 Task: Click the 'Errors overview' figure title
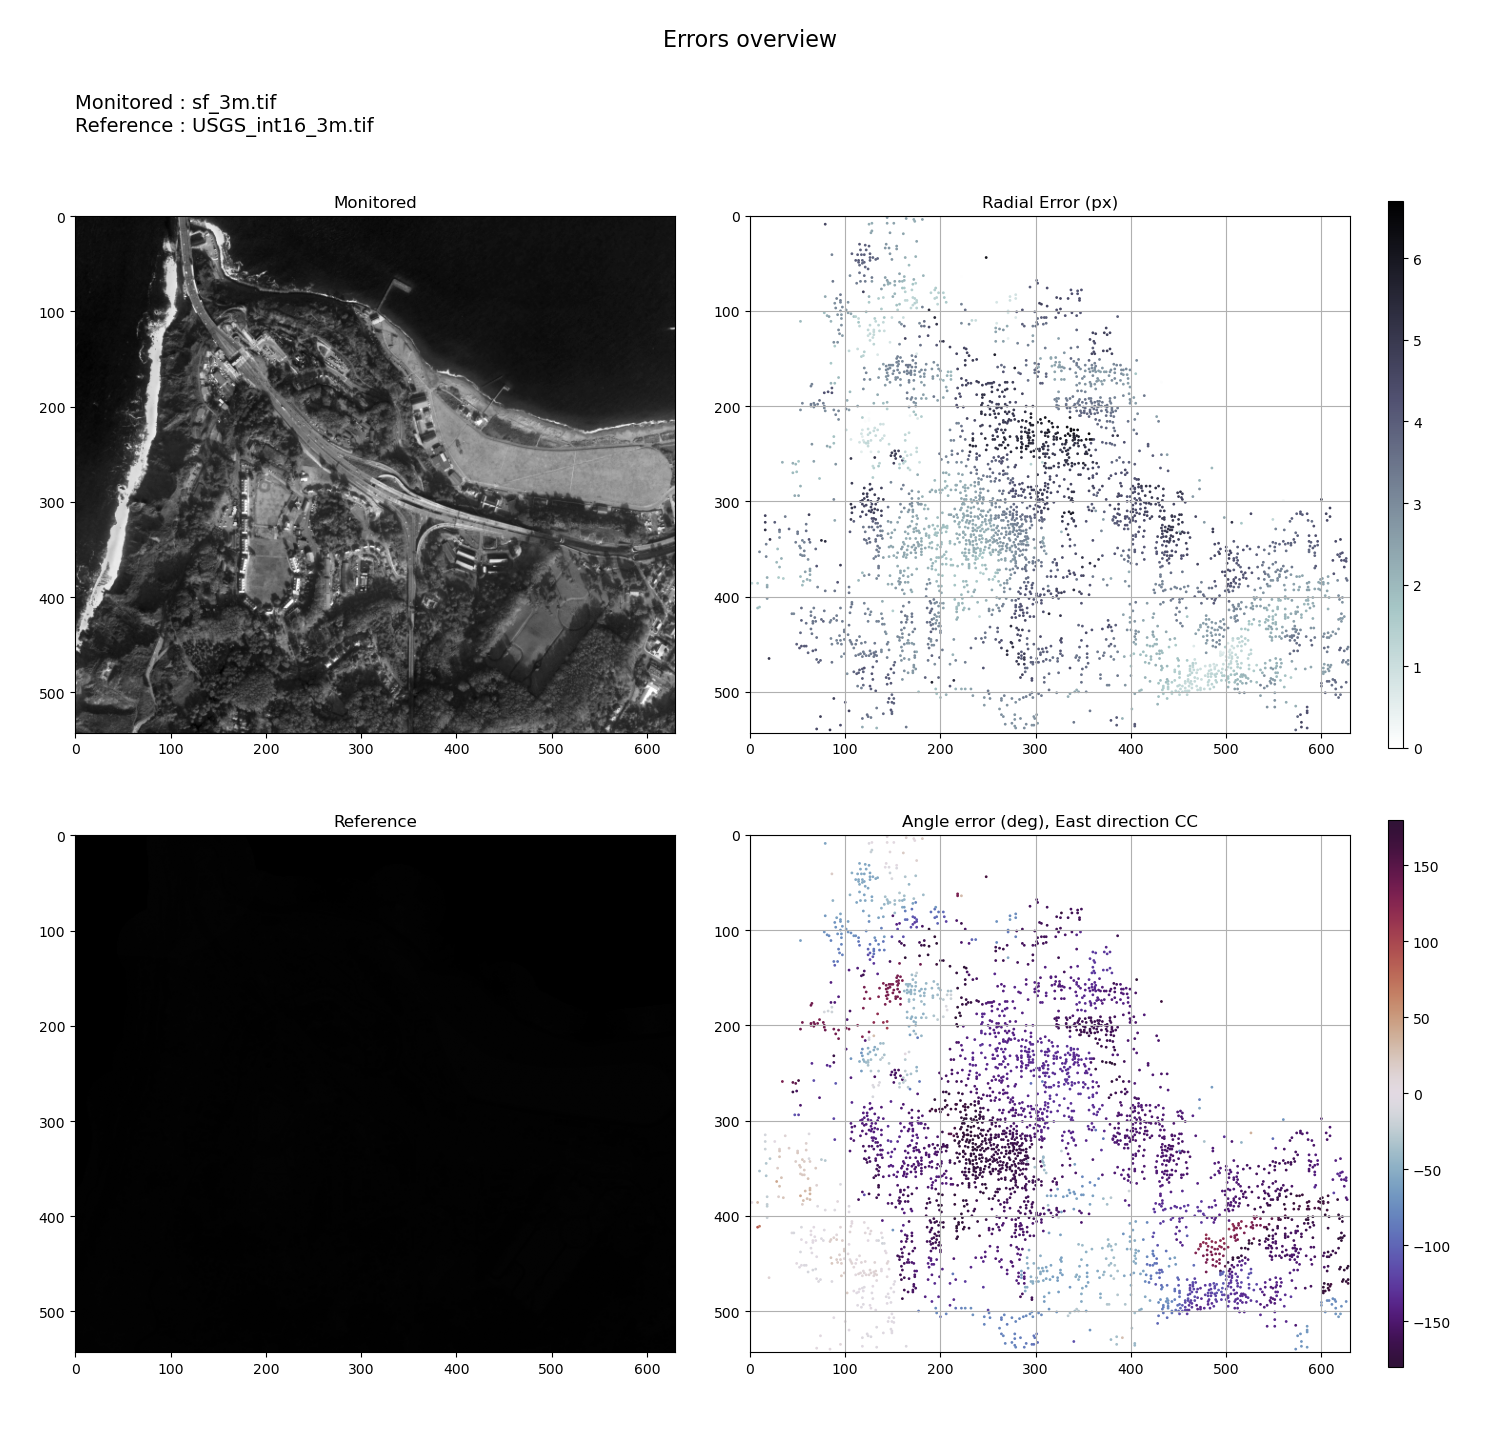pos(749,40)
